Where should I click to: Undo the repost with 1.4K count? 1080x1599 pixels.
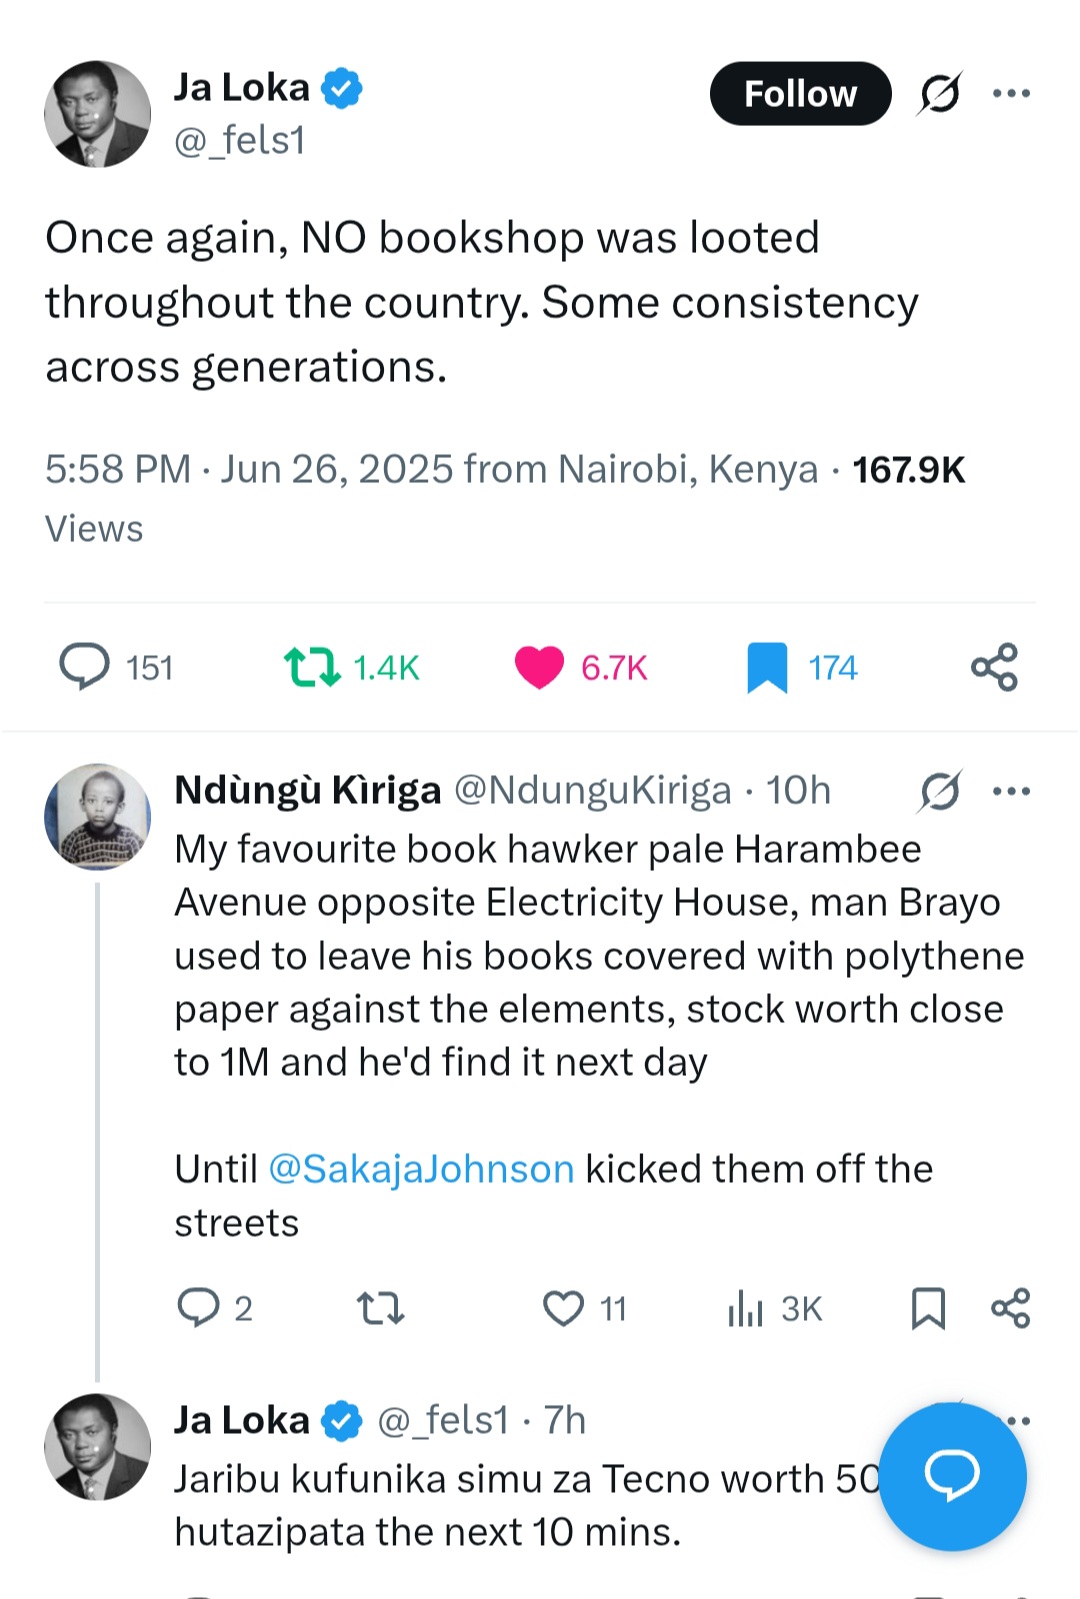[x=312, y=667]
